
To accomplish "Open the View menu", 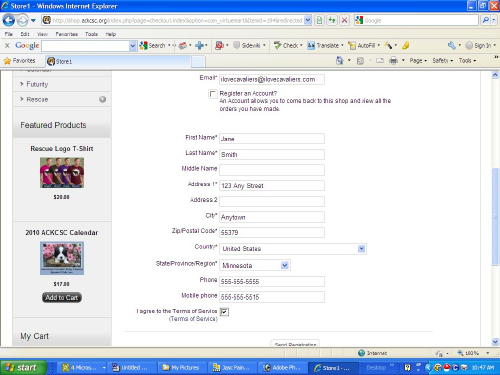I will (42, 34).
